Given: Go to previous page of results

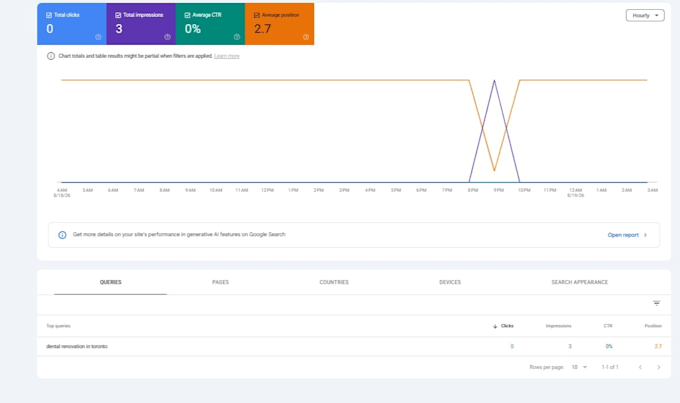Looking at the screenshot, I should click(x=640, y=367).
